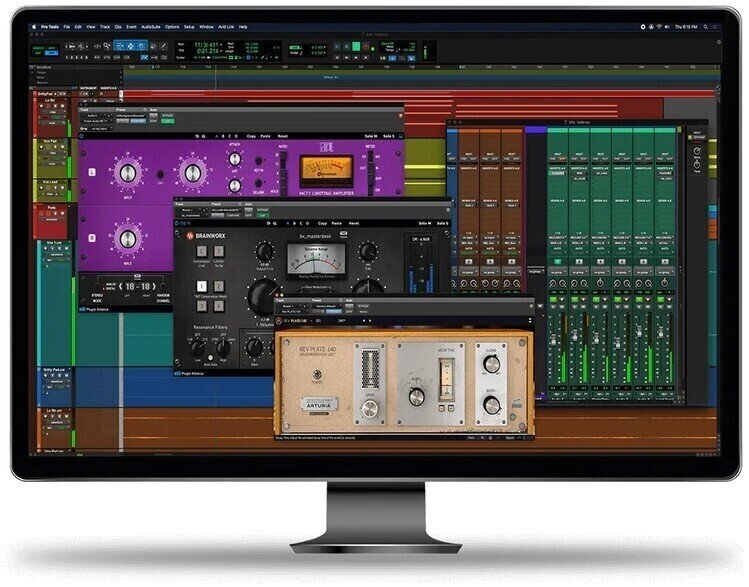
Task: Open the preset dropdown in the purple compressor header
Action: (130, 116)
